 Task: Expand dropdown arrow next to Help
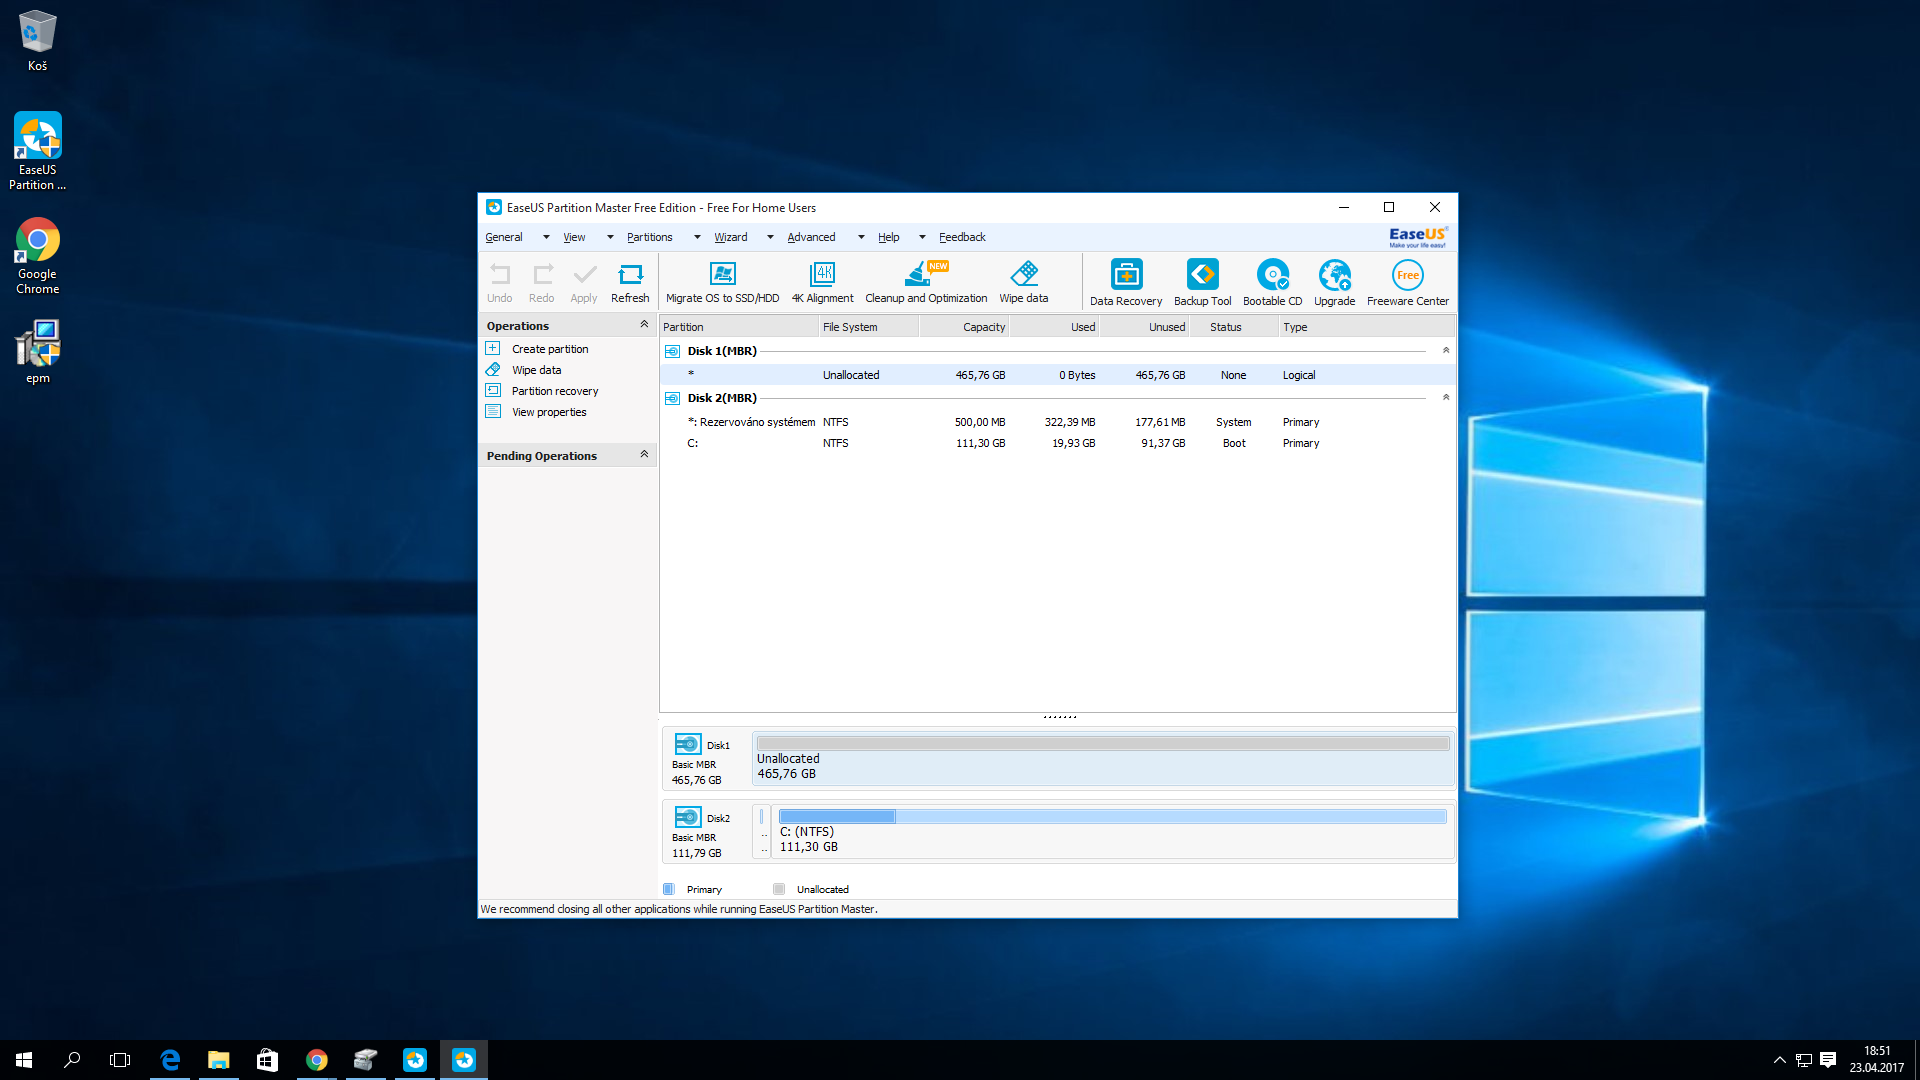click(922, 237)
